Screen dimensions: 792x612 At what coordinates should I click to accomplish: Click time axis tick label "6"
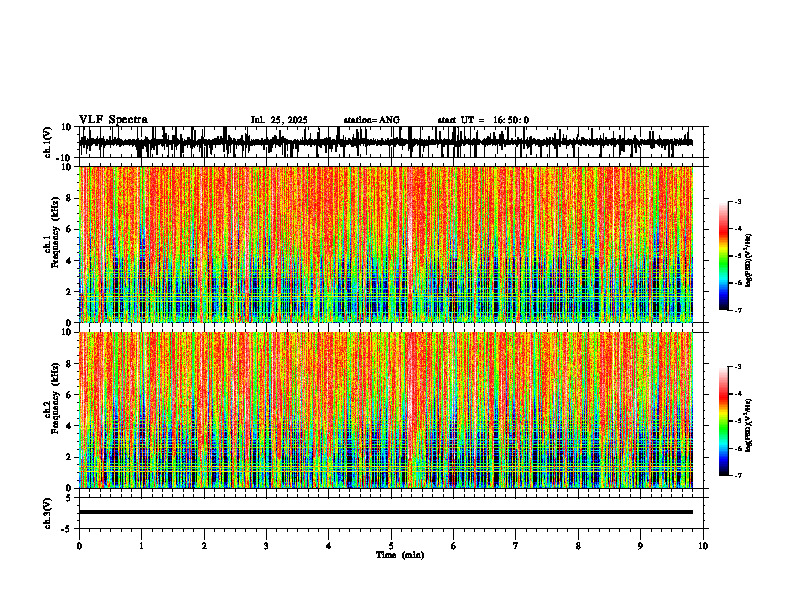pyautogui.click(x=454, y=546)
